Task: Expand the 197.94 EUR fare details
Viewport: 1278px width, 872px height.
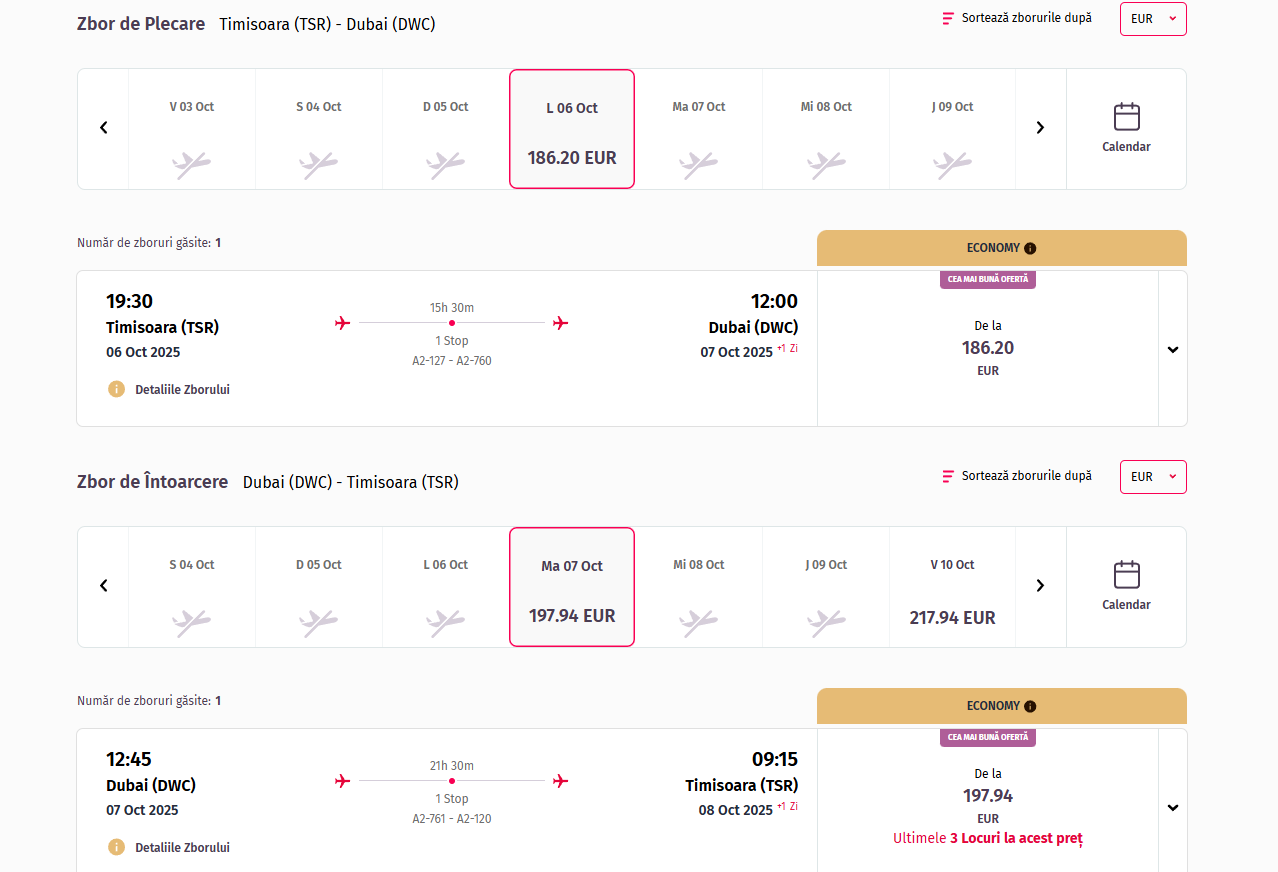Action: 1173,808
